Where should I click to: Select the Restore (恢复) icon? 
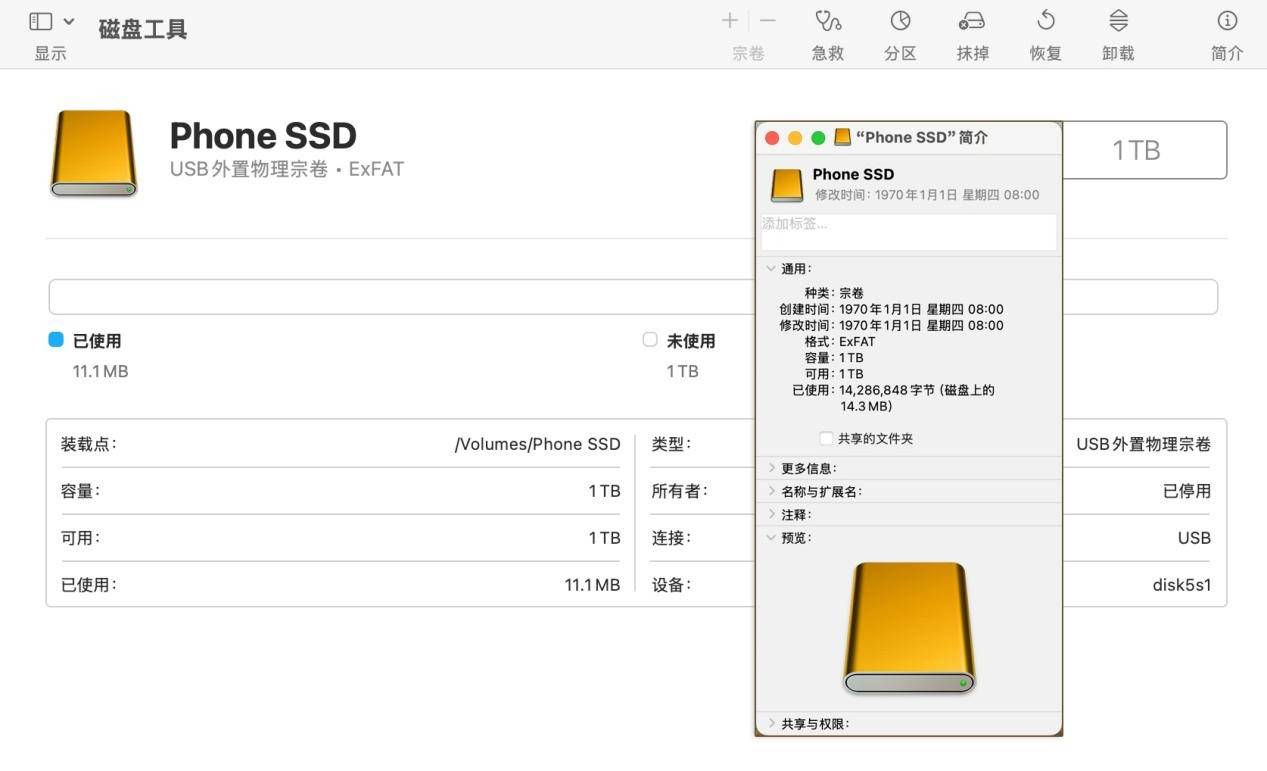click(1045, 21)
